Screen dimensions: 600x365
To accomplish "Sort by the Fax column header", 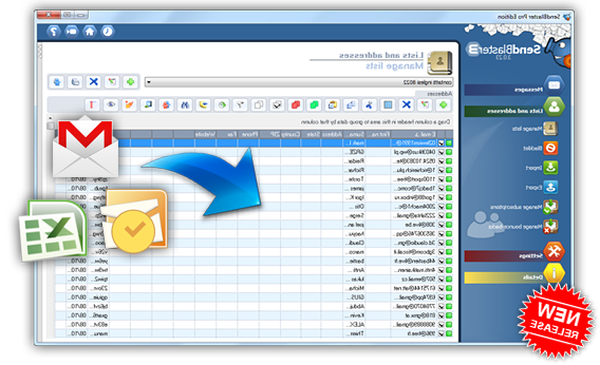I will pos(227,134).
